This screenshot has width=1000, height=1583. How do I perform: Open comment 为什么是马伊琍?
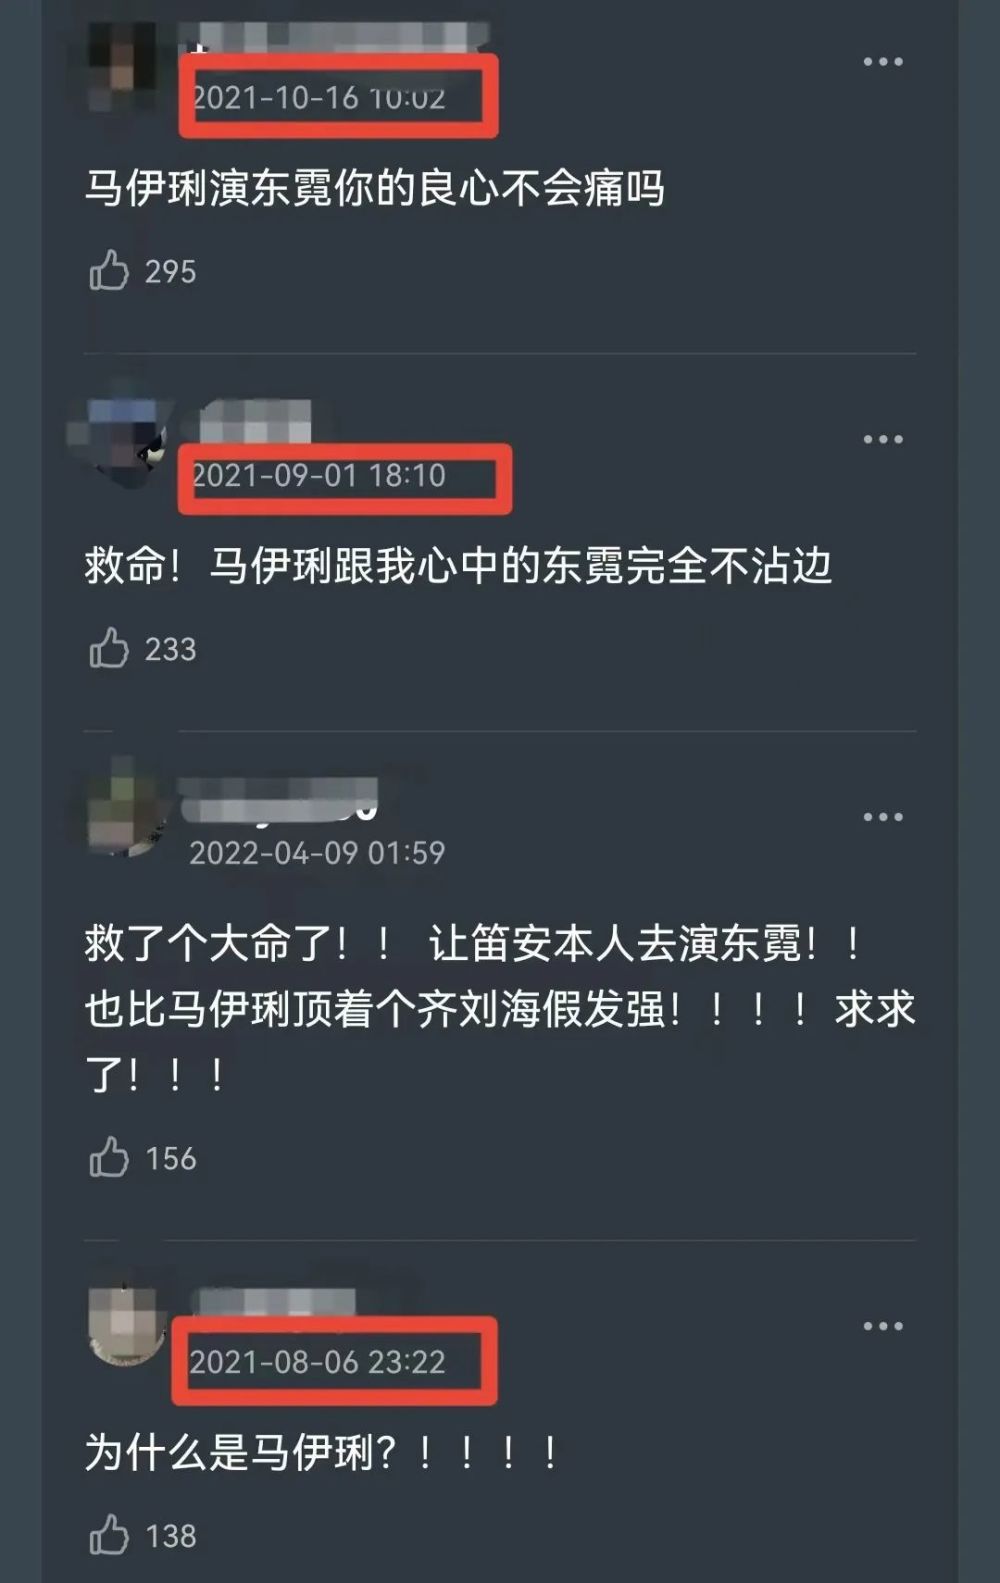(322, 1452)
